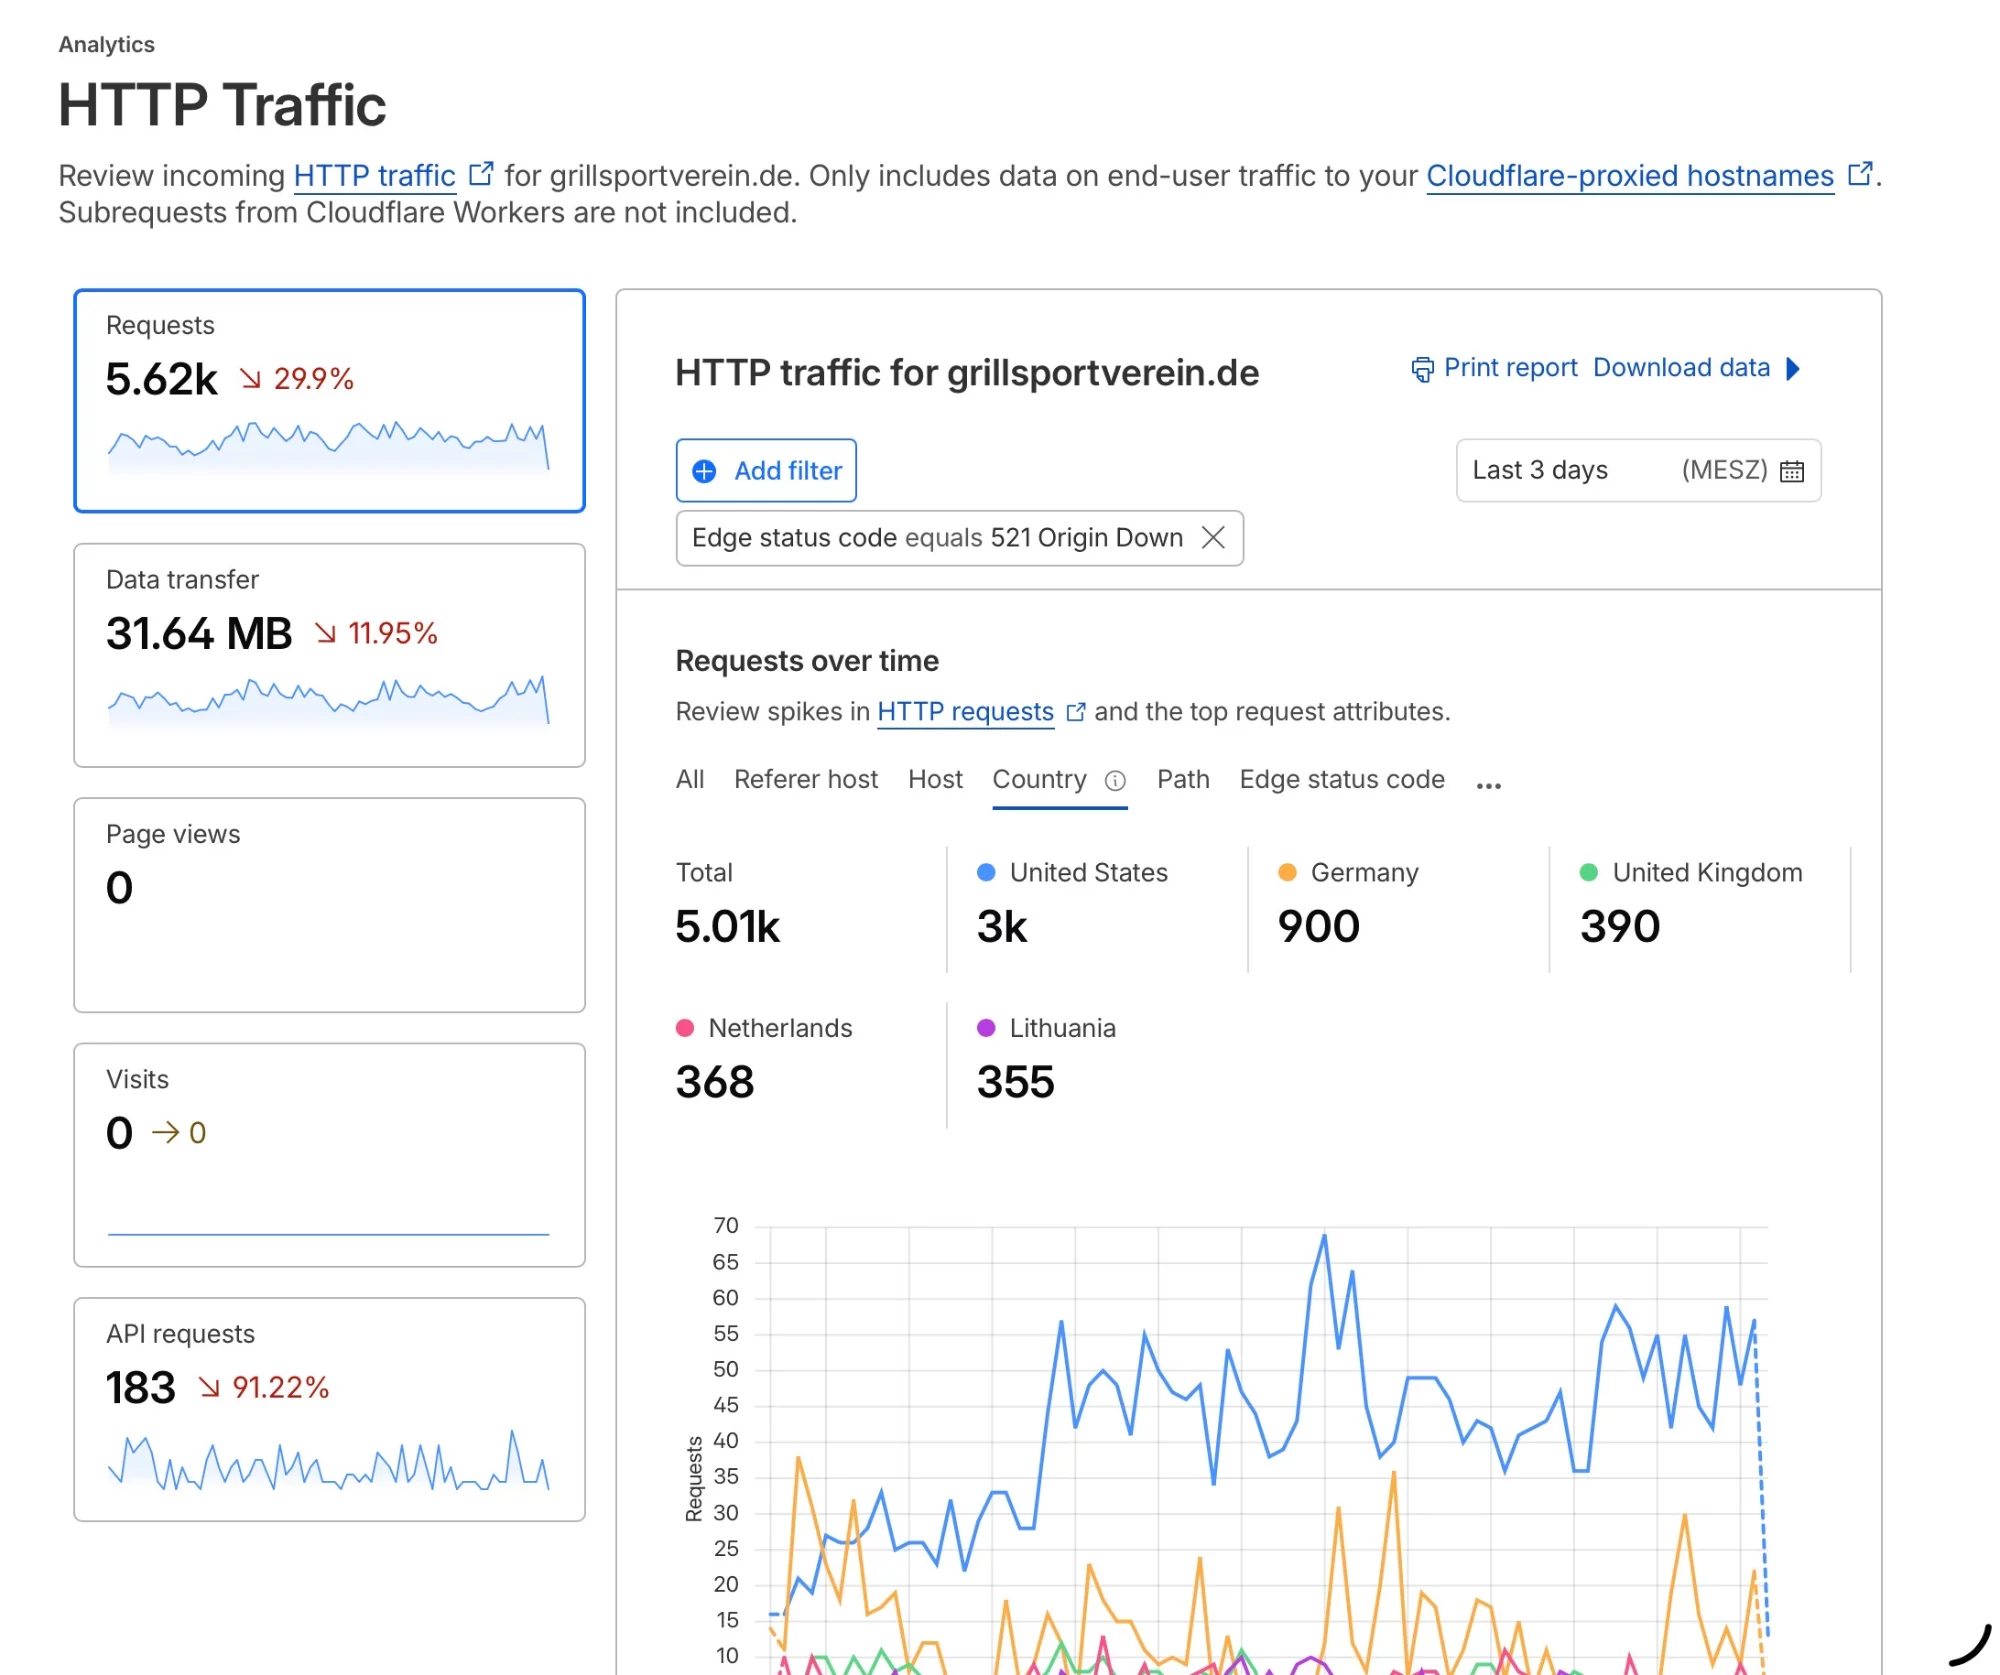Select the API requests metric card
The image size is (2000, 1675).
(329, 1410)
